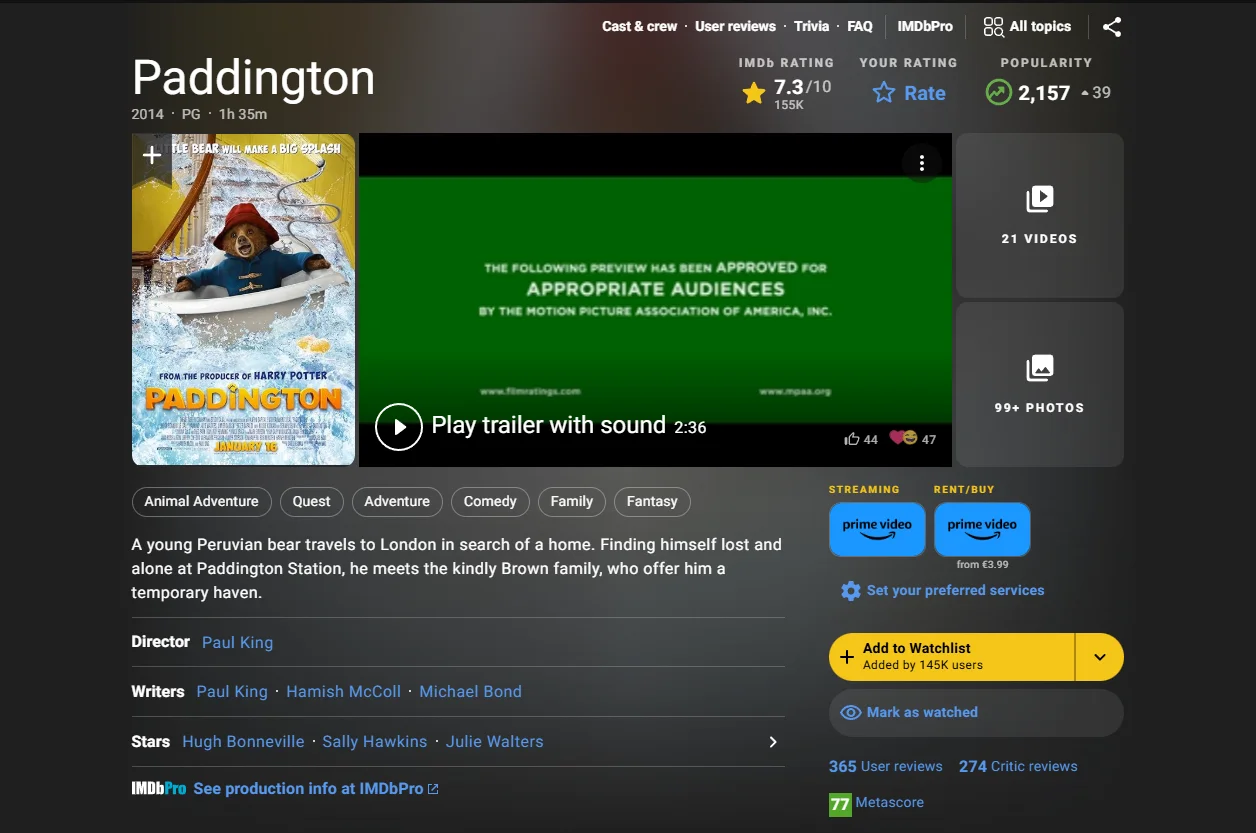Play the trailer with sound
The height and width of the screenshot is (833, 1256).
(x=399, y=426)
